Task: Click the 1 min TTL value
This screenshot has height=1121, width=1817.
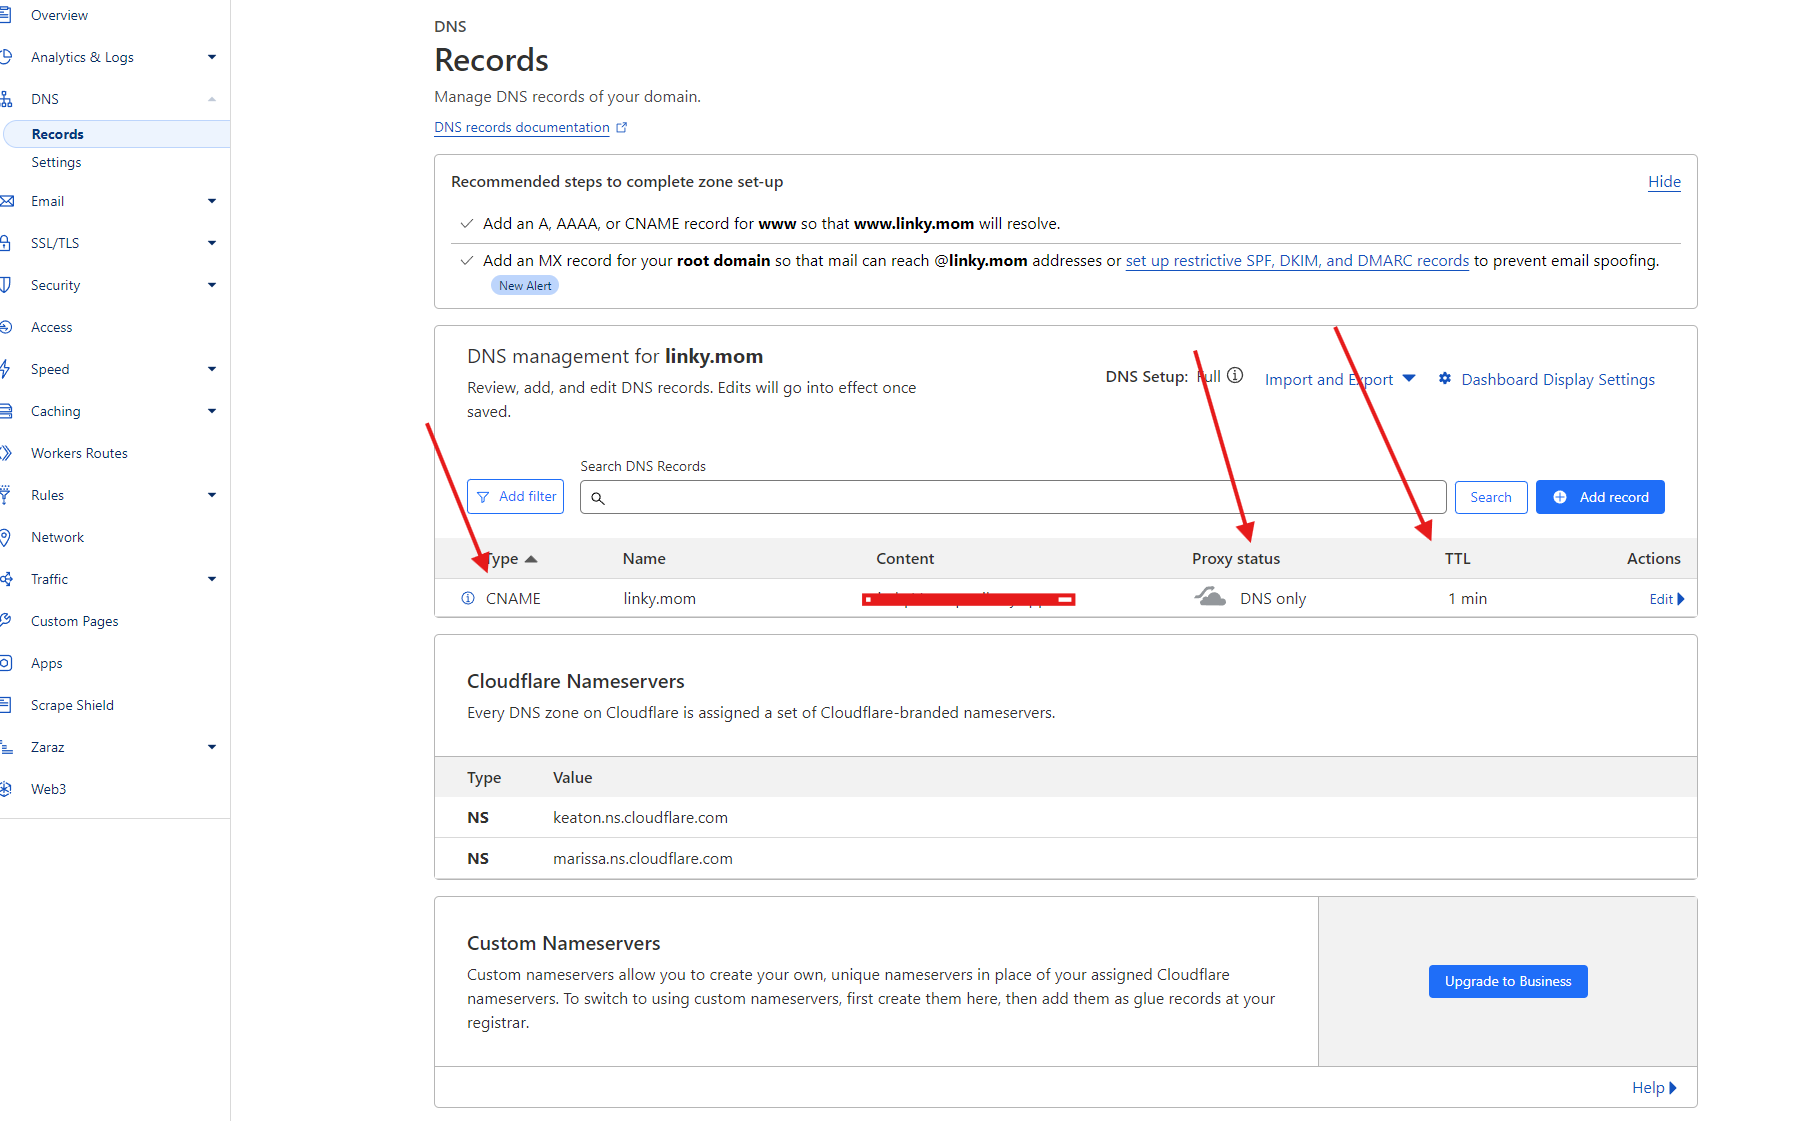Action: click(1467, 598)
